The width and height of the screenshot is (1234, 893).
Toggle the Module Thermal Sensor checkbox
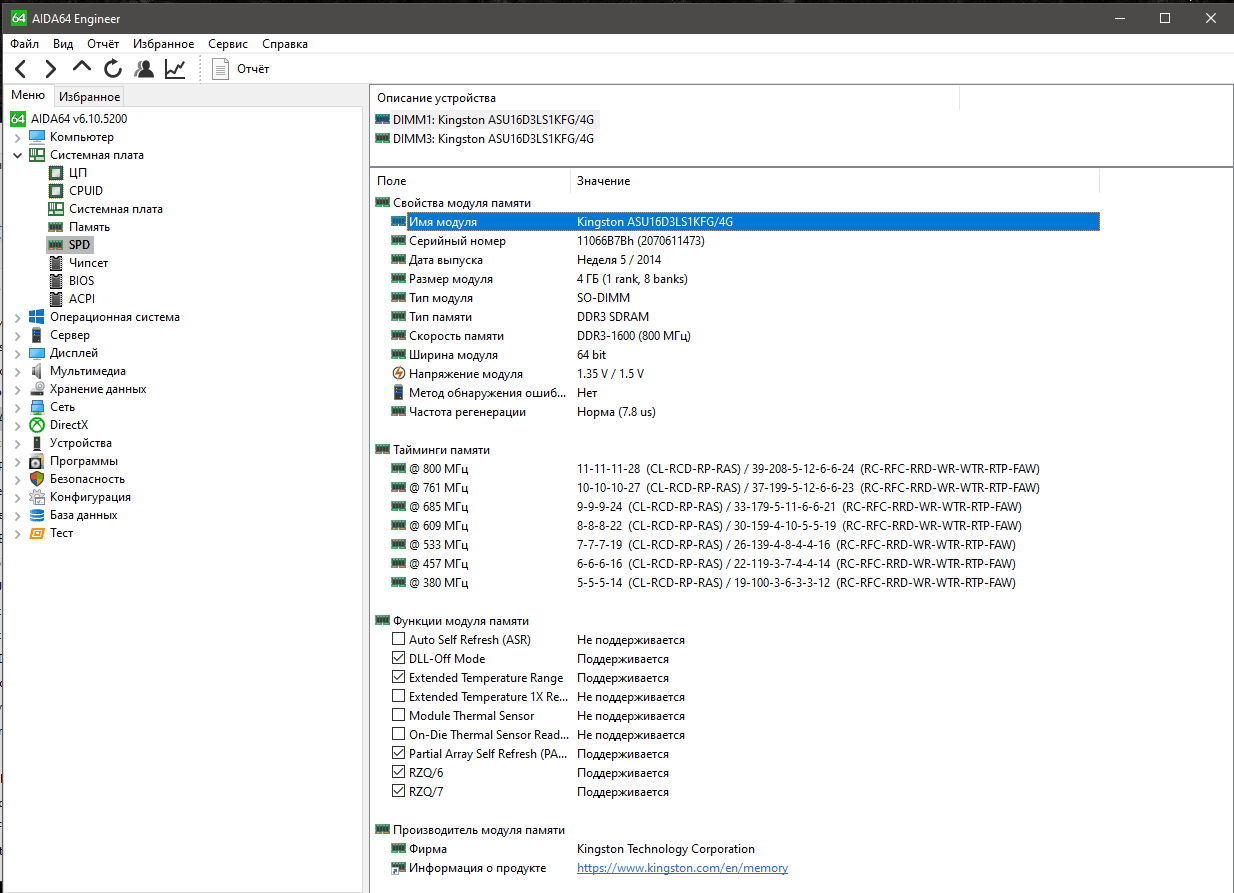tap(399, 715)
